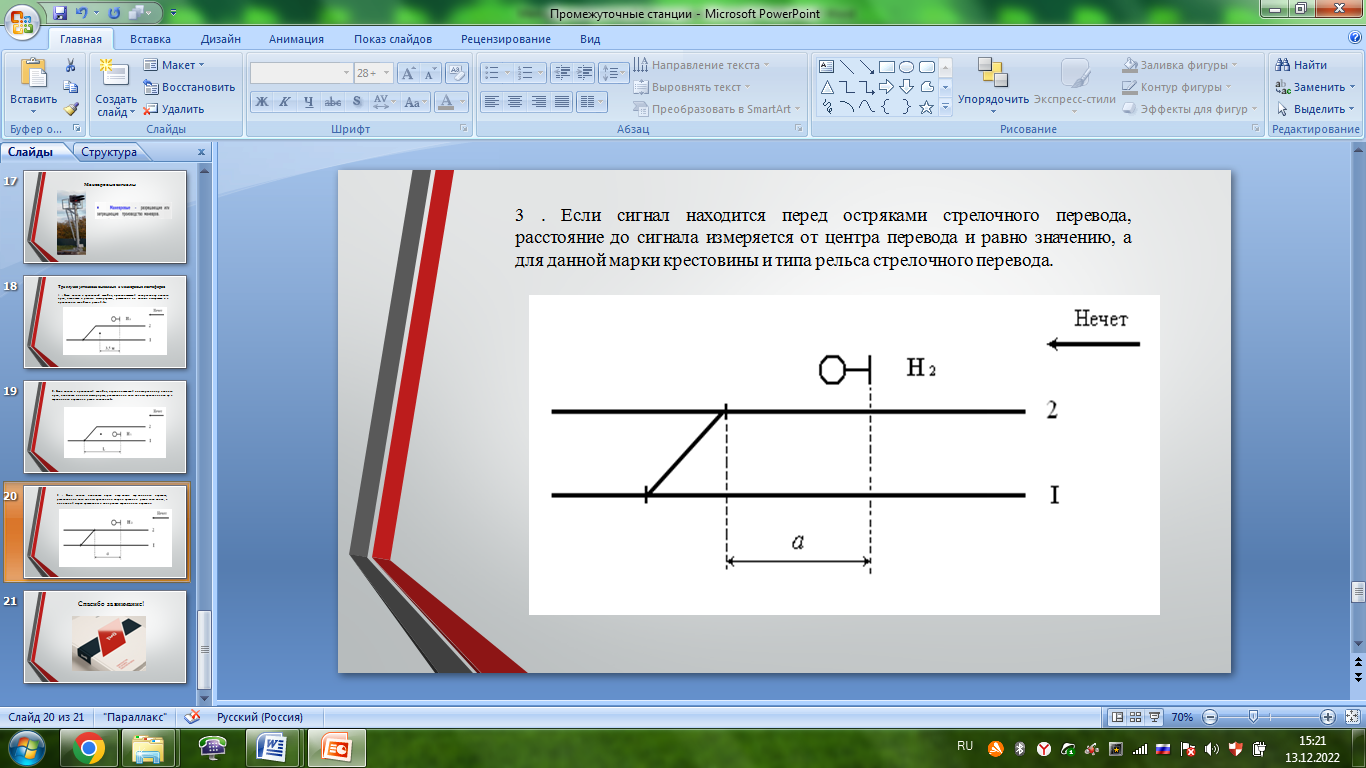Open the font size dropdown
Viewport: 1366px width, 768px height.
click(387, 73)
